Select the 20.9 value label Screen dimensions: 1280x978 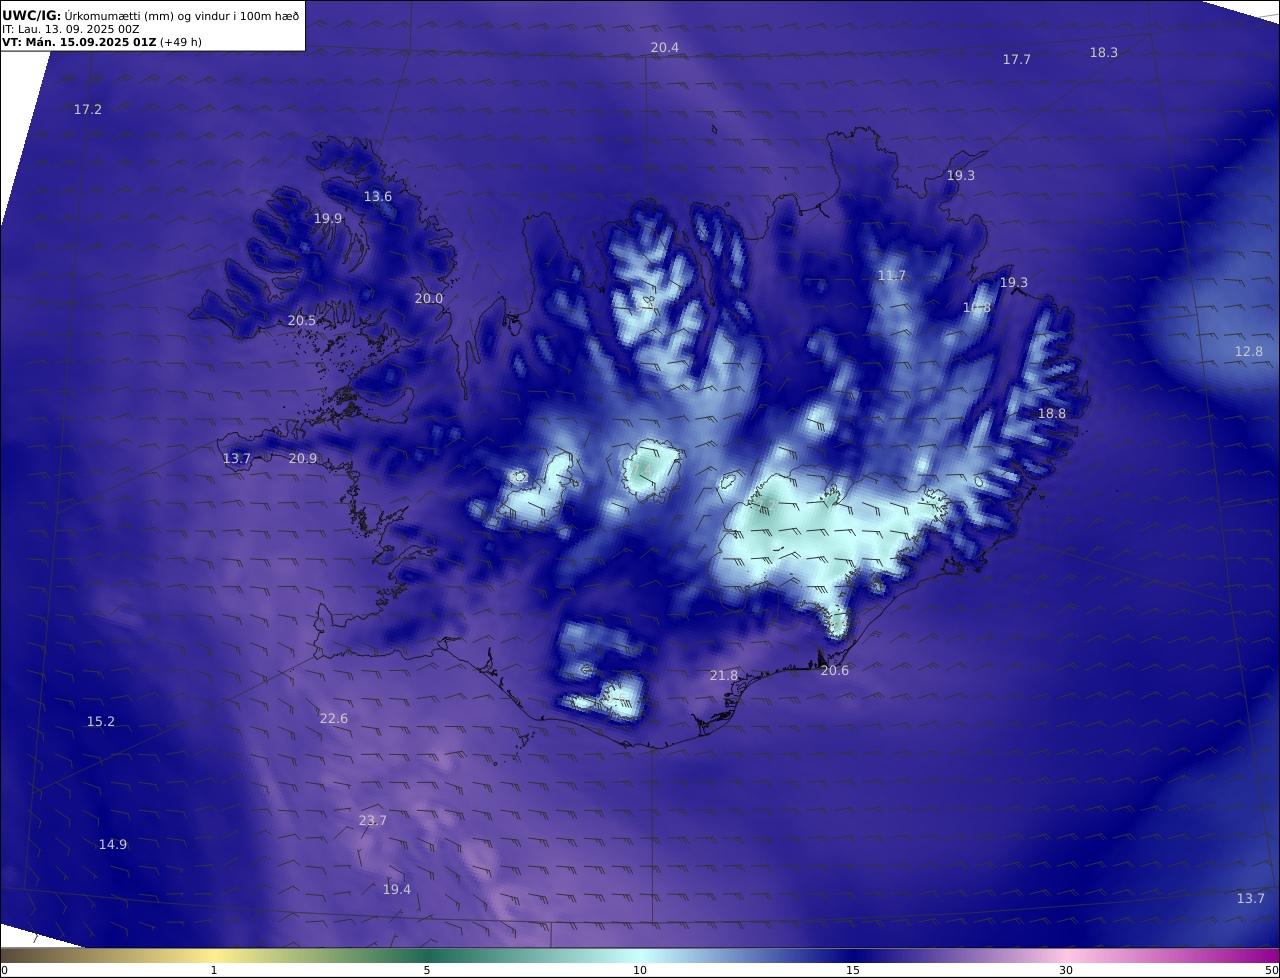[303, 459]
